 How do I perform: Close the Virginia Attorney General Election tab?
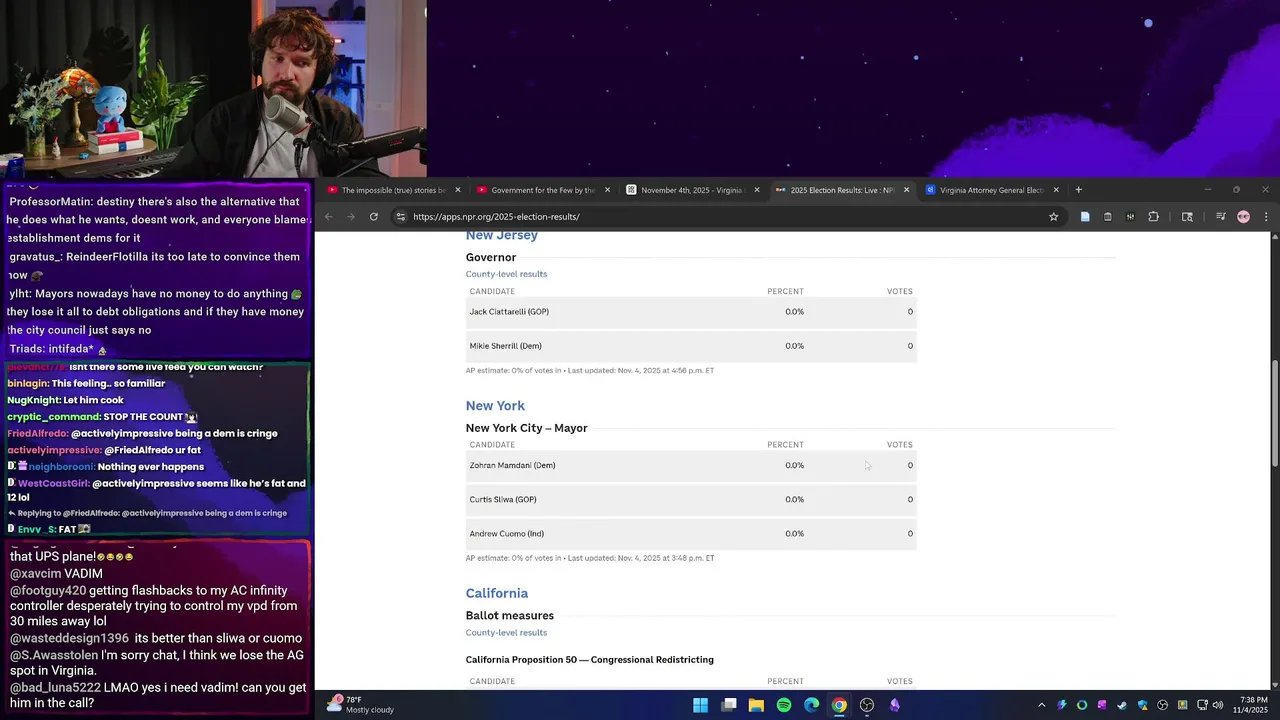[1056, 190]
